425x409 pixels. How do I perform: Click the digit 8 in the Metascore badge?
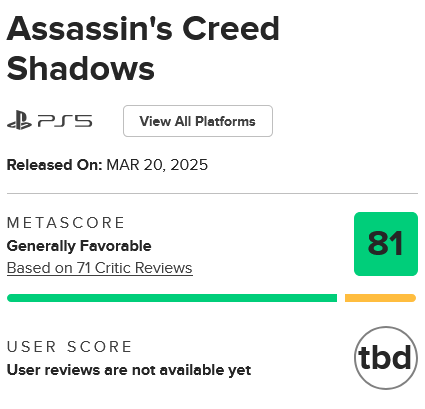click(378, 244)
